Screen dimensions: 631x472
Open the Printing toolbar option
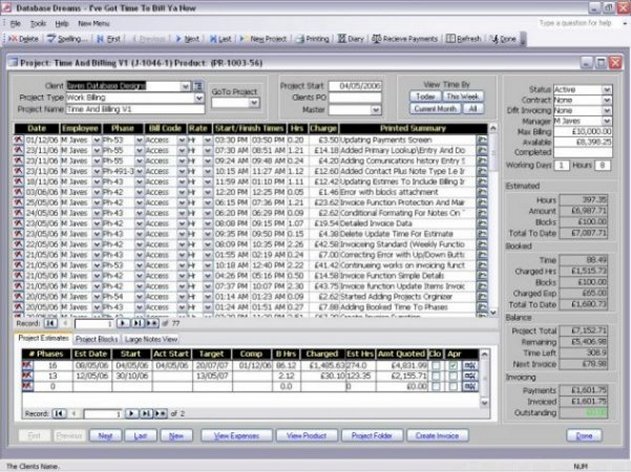click(x=313, y=39)
